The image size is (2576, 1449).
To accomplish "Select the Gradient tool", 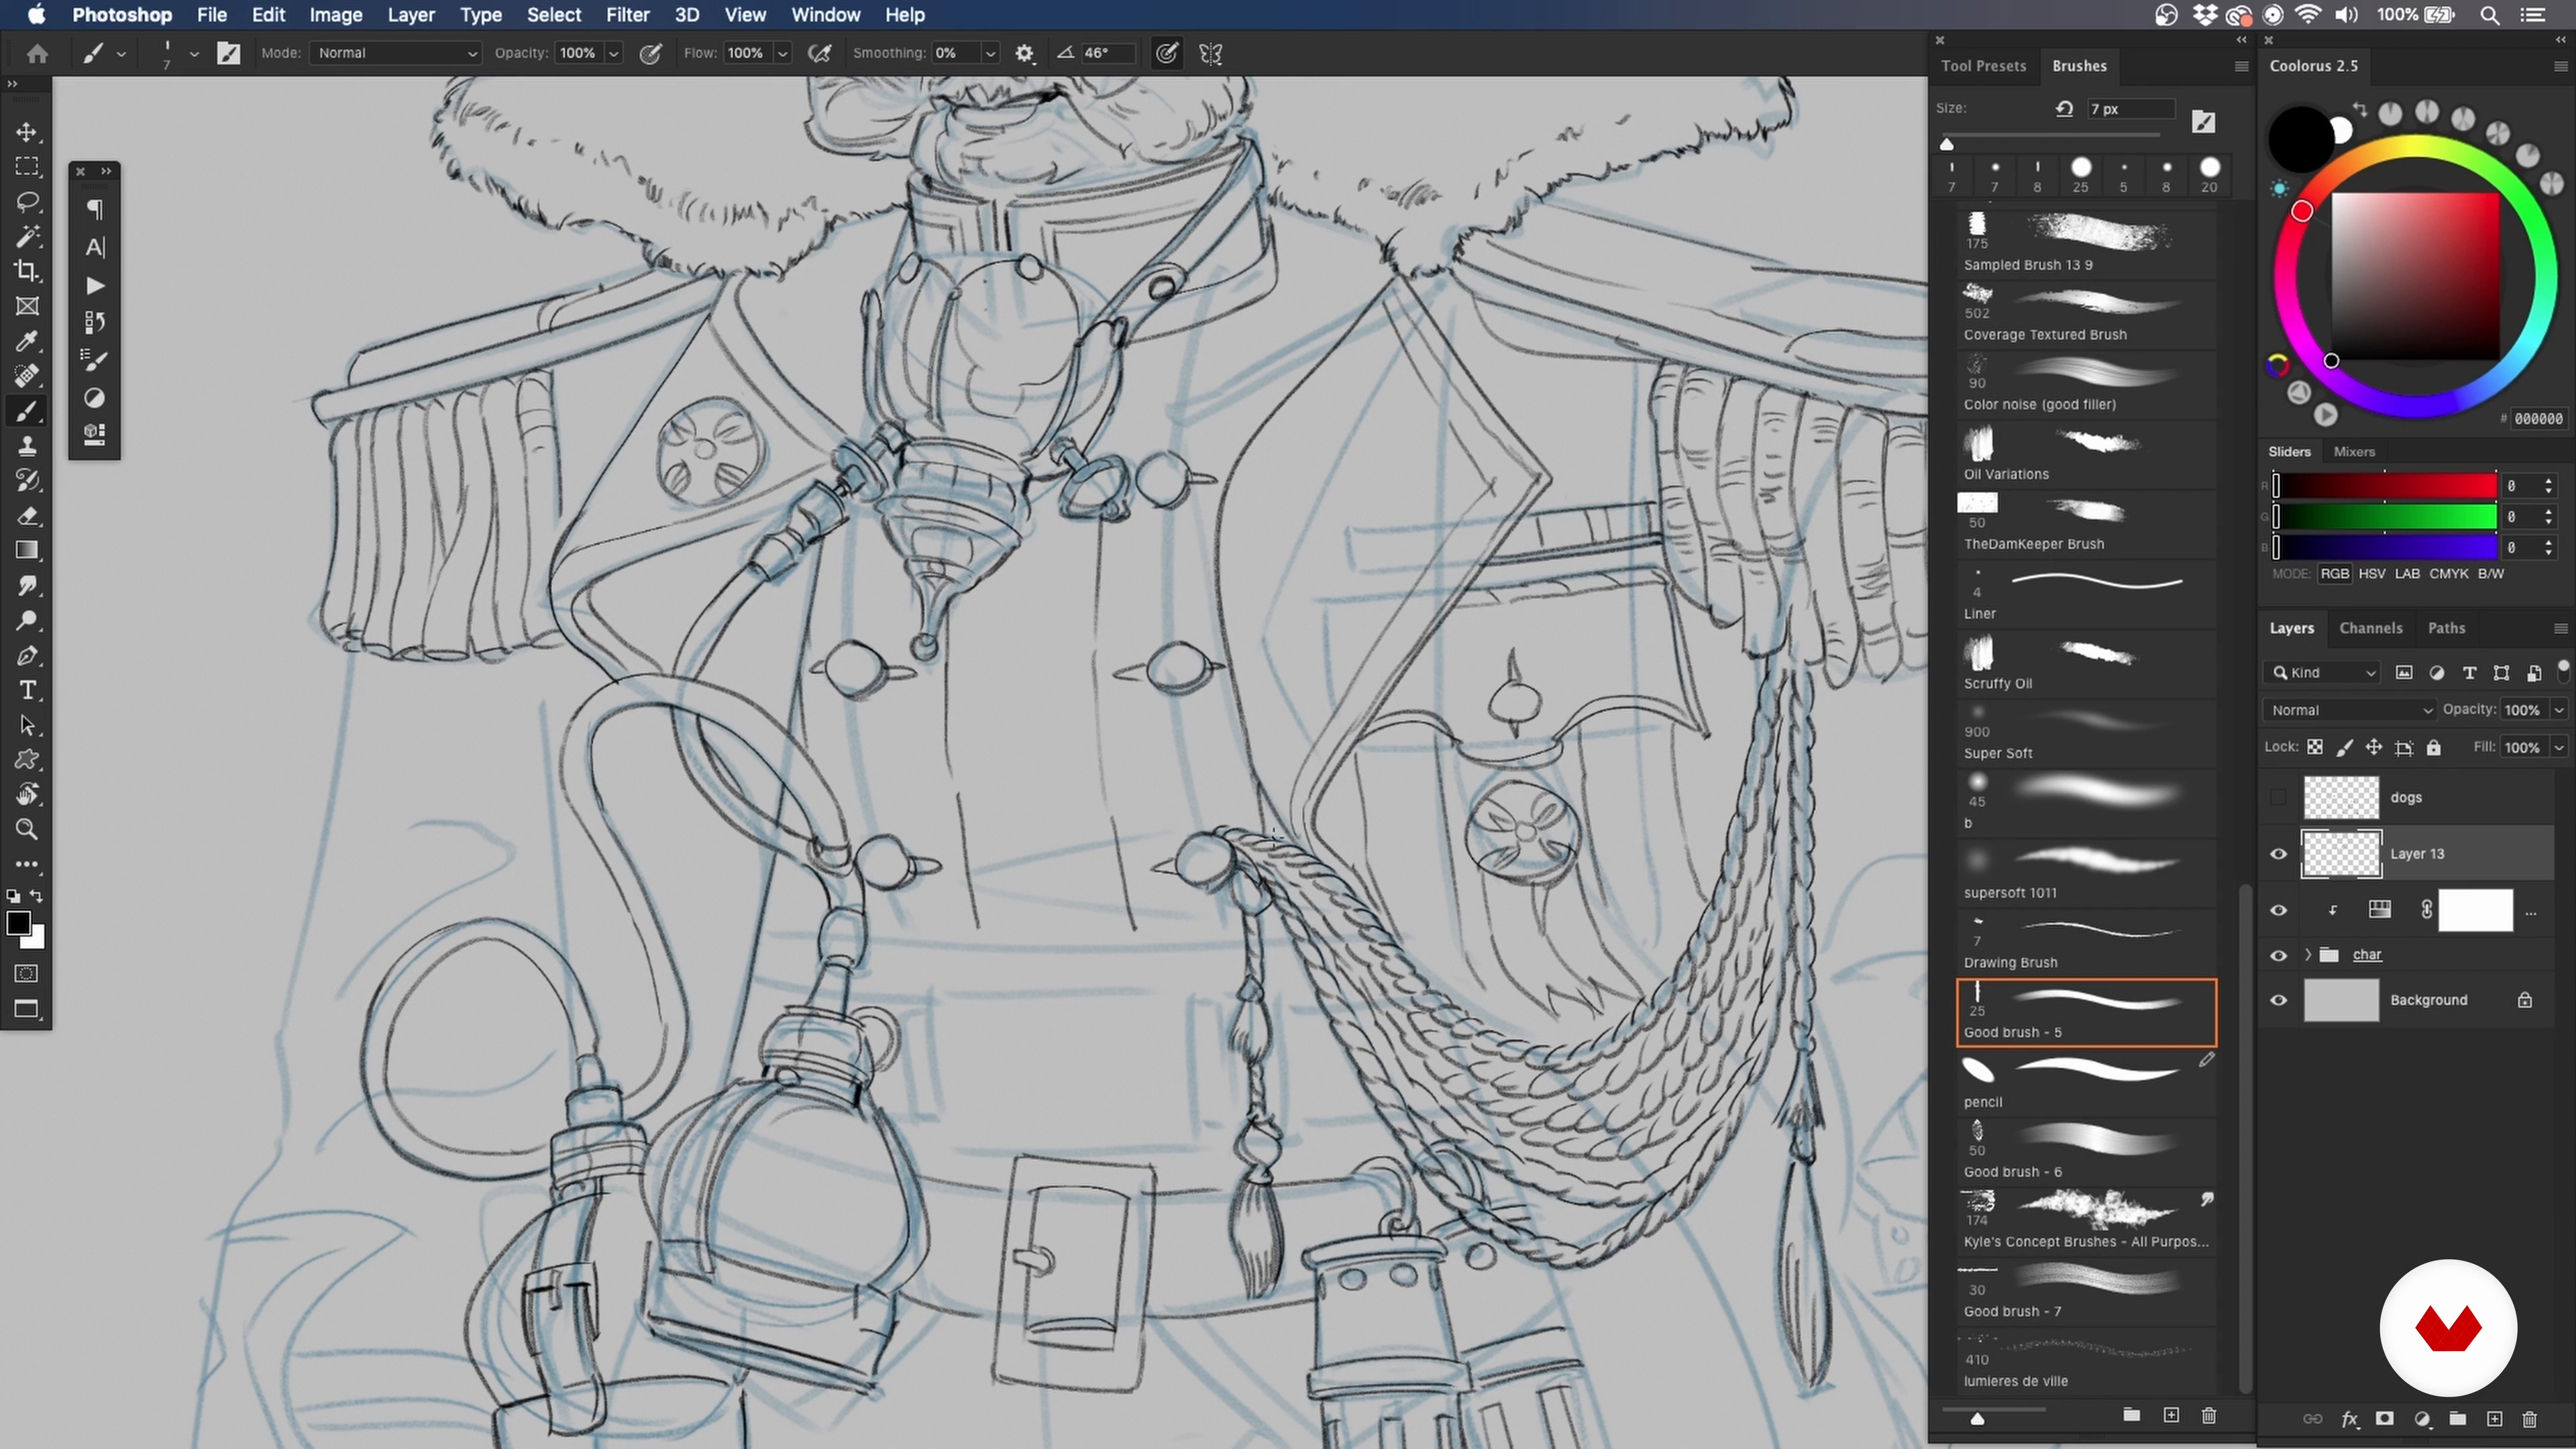I will click(27, 551).
